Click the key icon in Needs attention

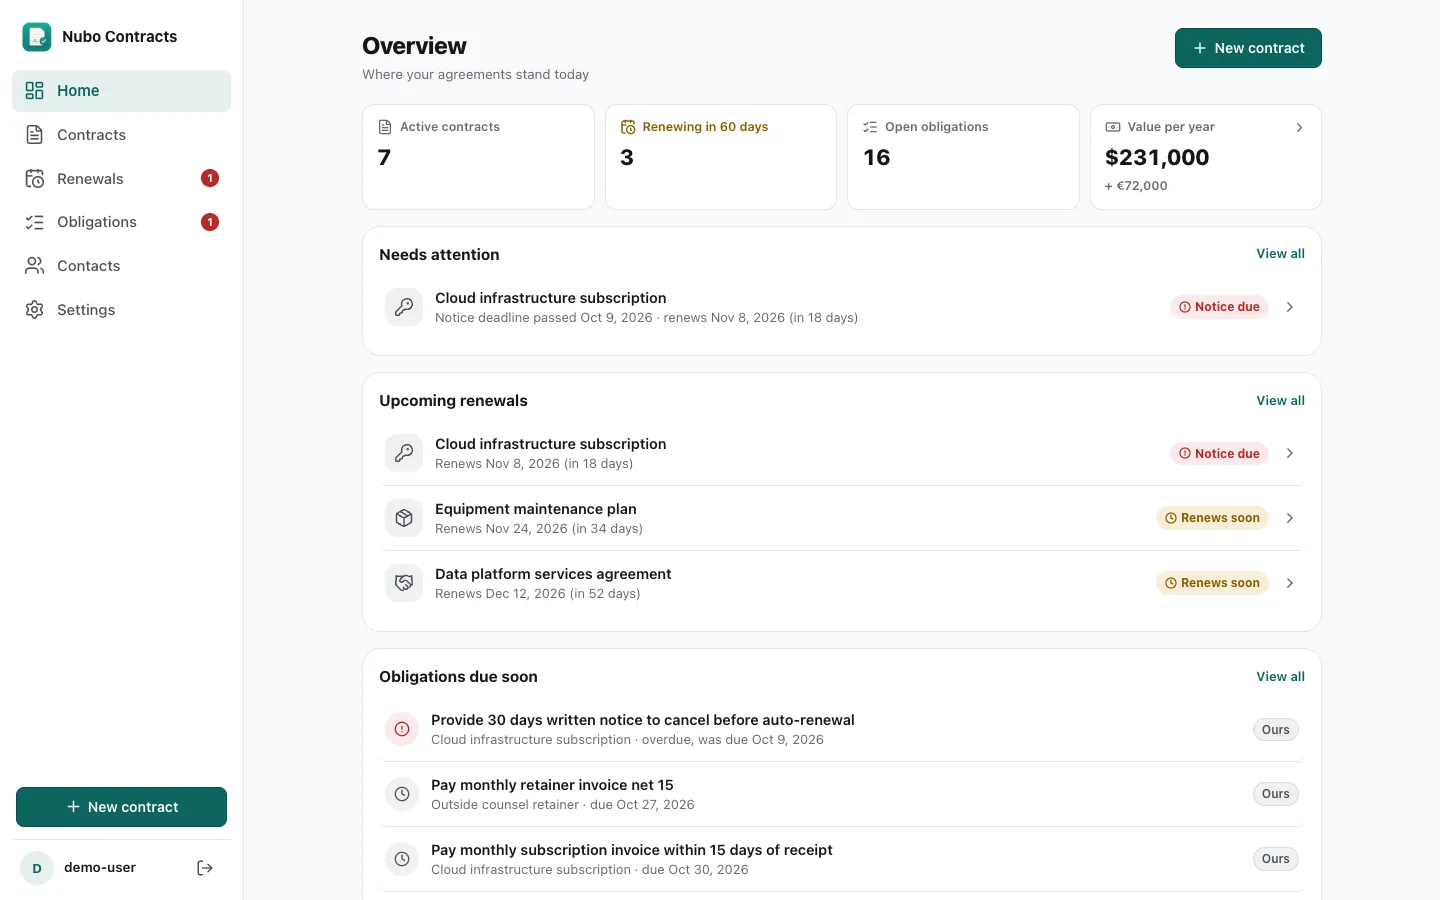pyautogui.click(x=404, y=307)
